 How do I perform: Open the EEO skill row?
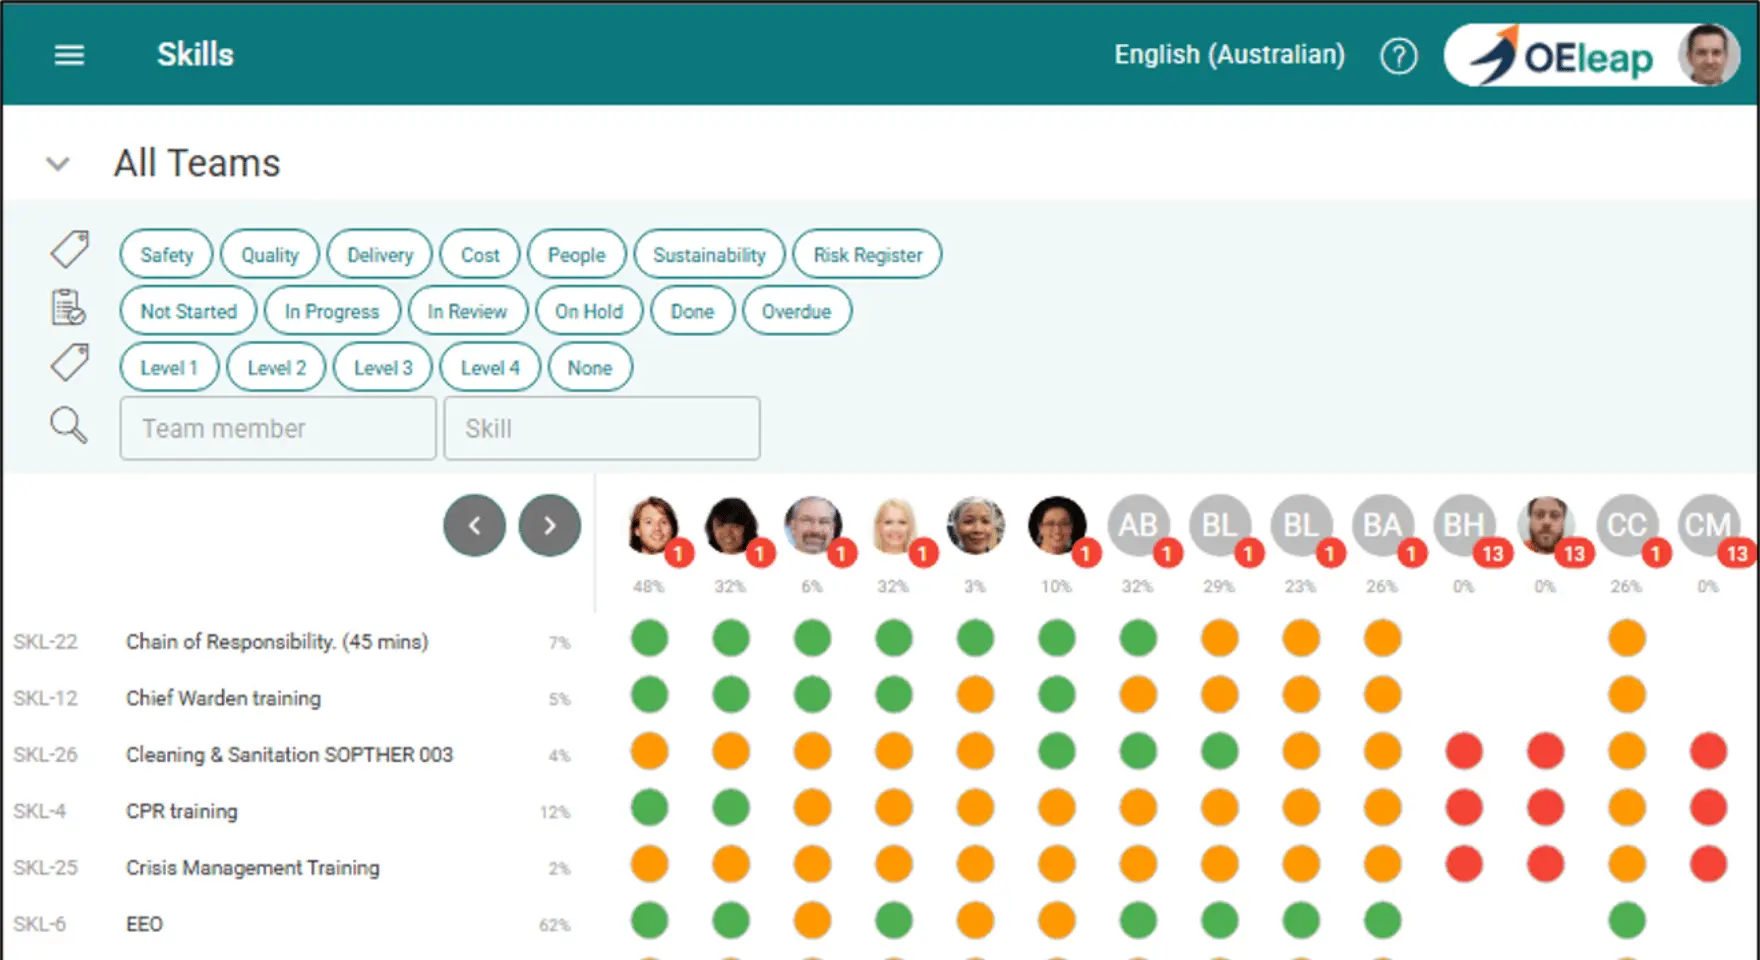[144, 924]
